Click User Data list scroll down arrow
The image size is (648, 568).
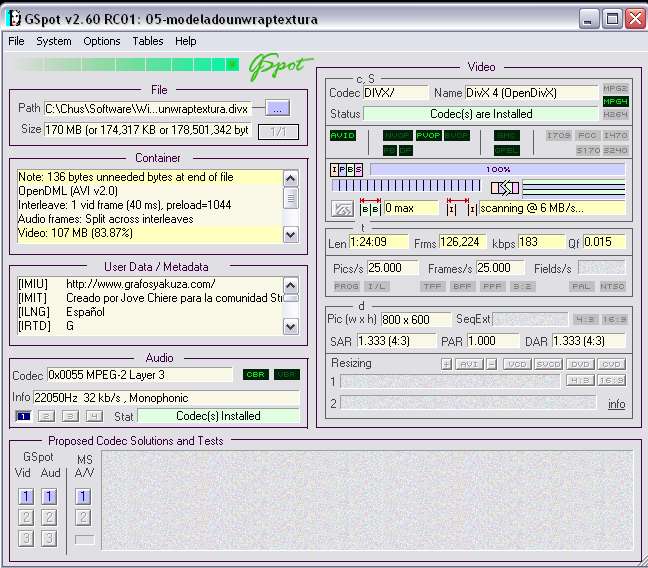click(291, 327)
